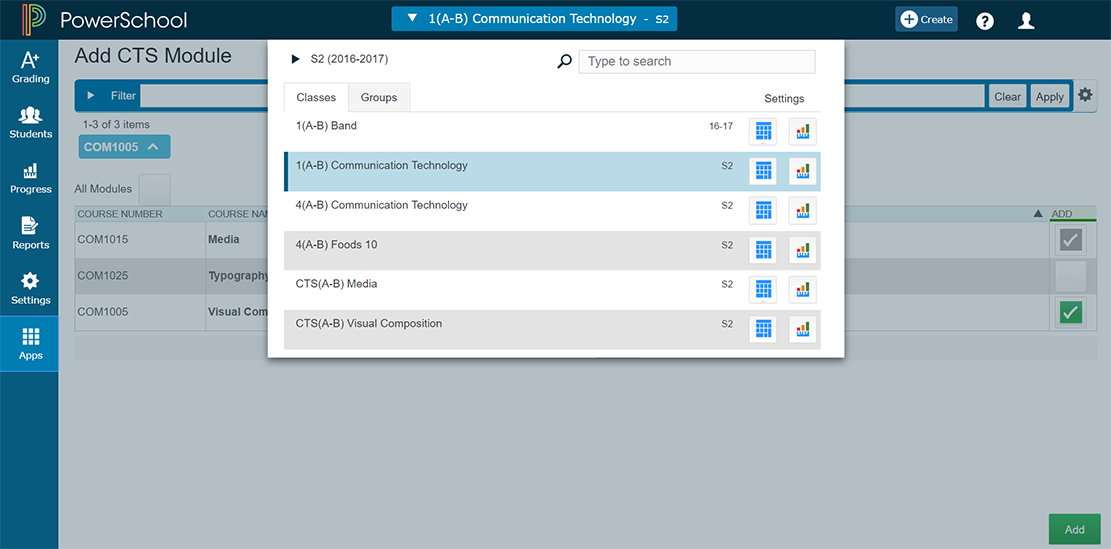Expand the S2 (2016-2017) term selector
Screen dimensions: 1111x549
click(295, 60)
